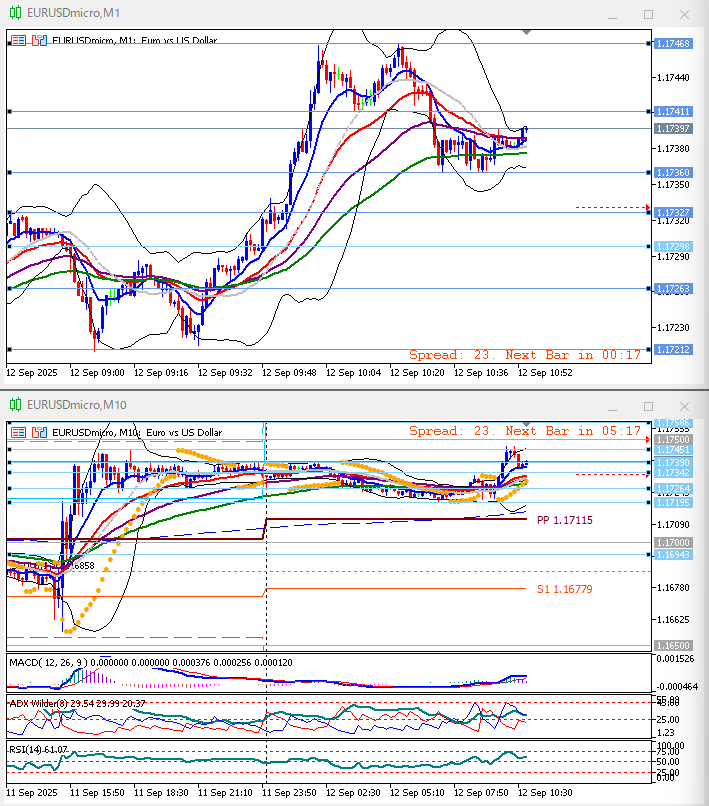Viewport: 709px width, 806px height.
Task: Click the 12 Sep 10:04 time axis marker
Action: (x=354, y=372)
